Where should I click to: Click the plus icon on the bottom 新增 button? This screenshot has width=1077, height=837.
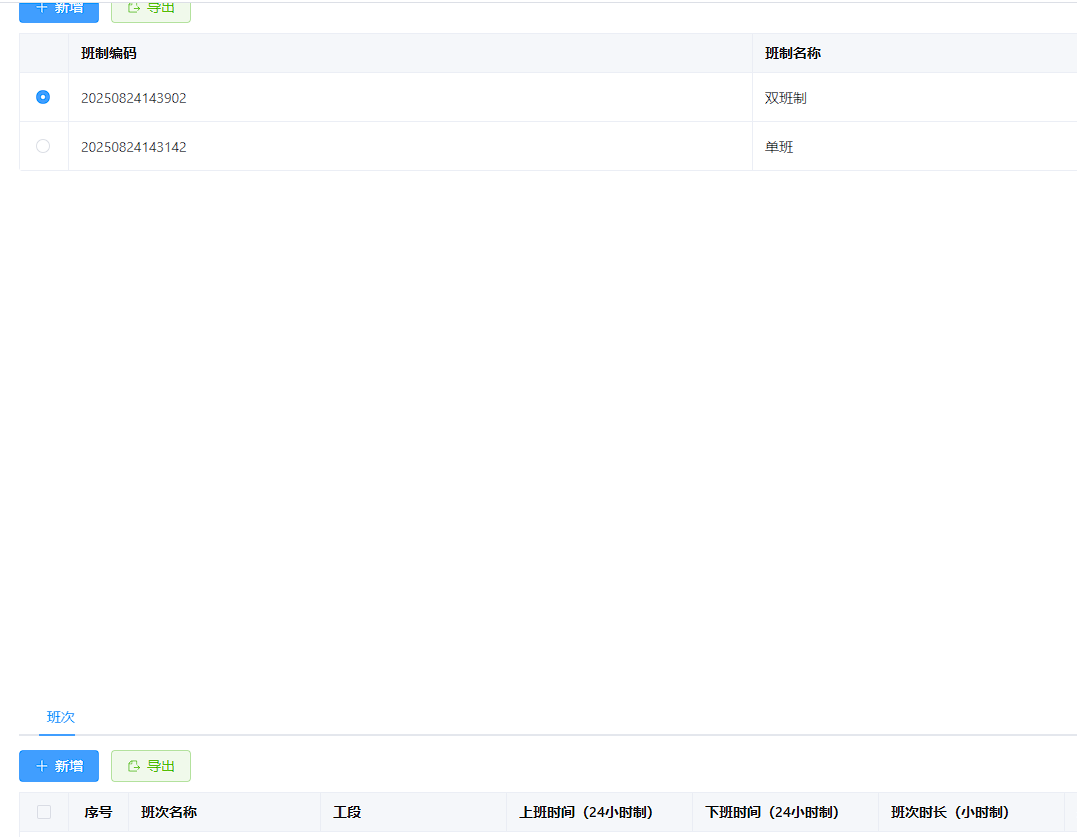click(43, 766)
